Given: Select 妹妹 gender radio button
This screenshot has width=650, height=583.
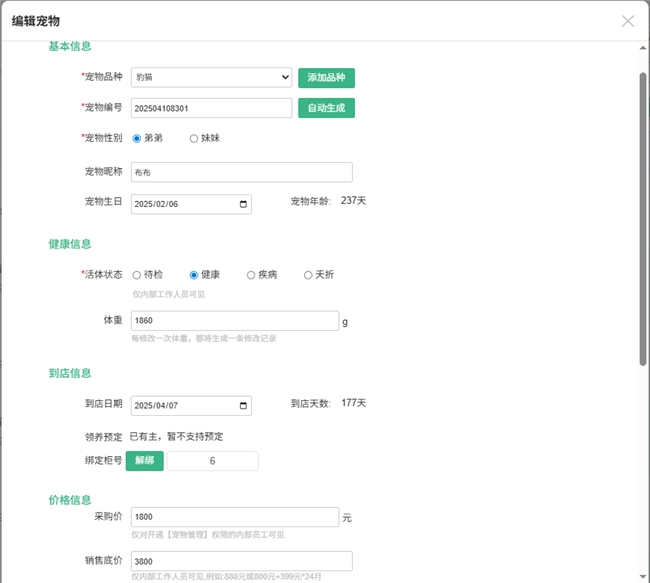Looking at the screenshot, I should click(x=194, y=138).
